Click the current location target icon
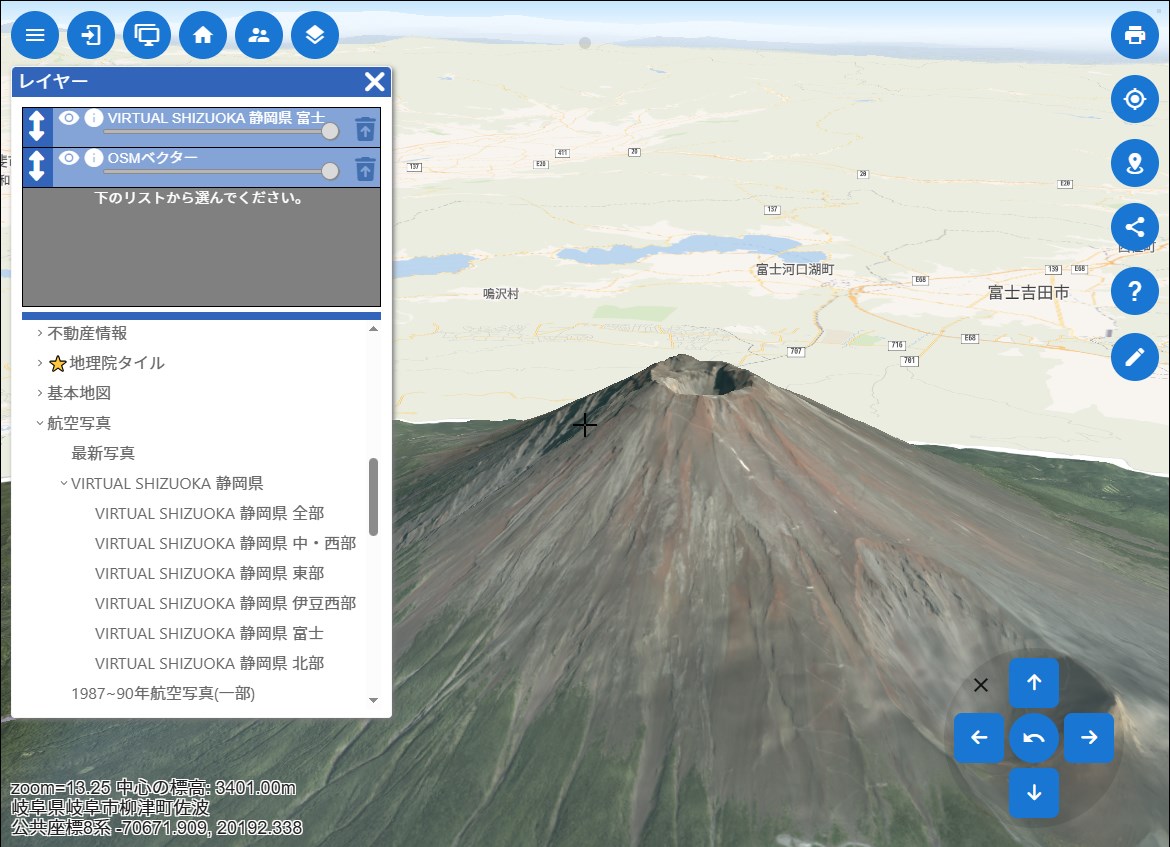This screenshot has width=1170, height=847. 1134,99
